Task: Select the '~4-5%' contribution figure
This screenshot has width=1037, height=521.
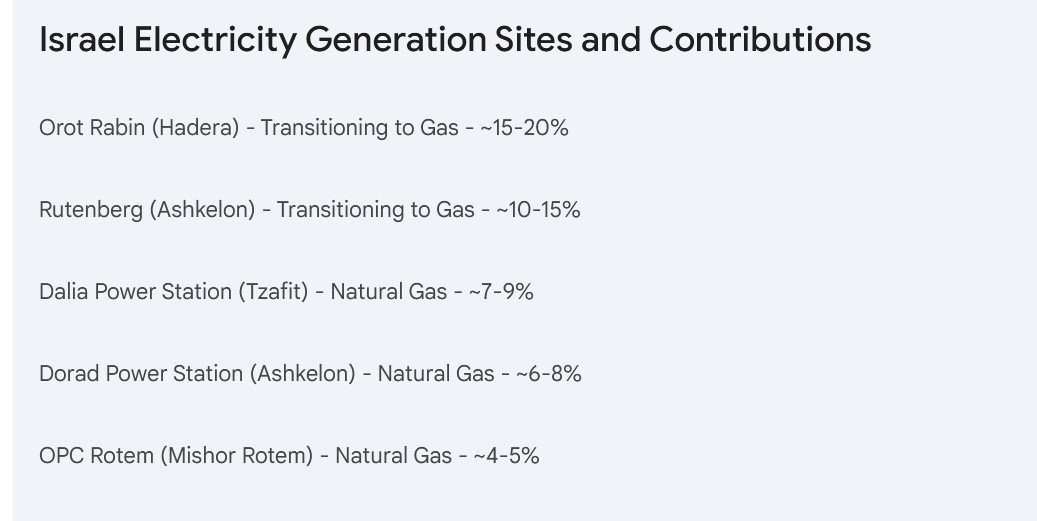Action: [506, 456]
